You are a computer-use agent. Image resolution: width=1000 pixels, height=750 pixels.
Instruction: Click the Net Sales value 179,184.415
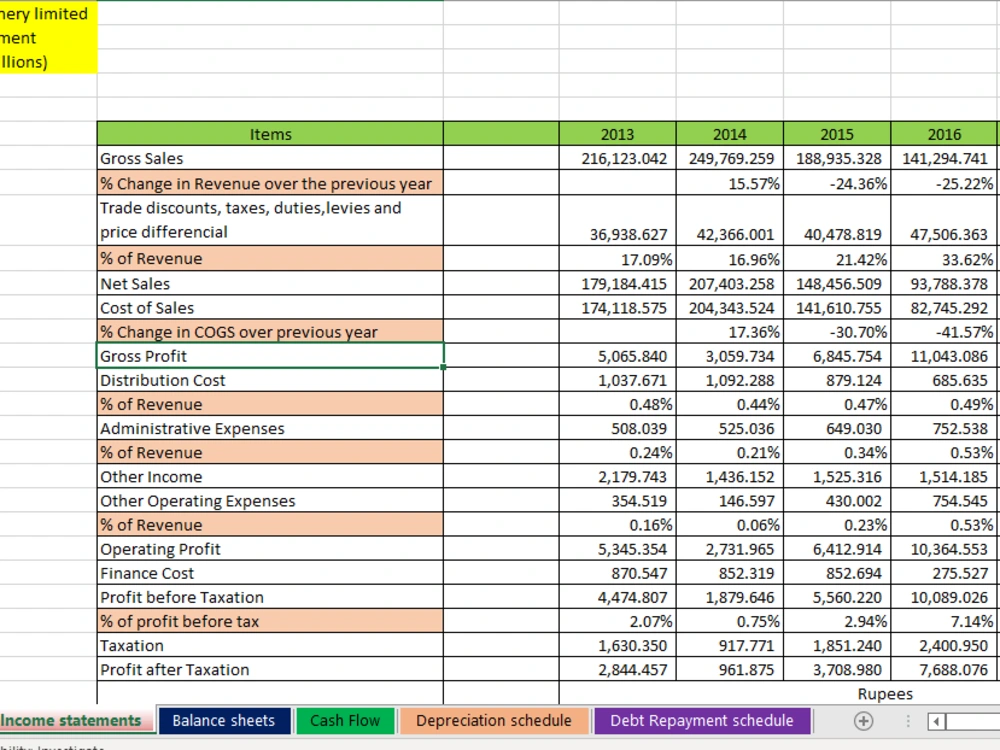coord(617,283)
